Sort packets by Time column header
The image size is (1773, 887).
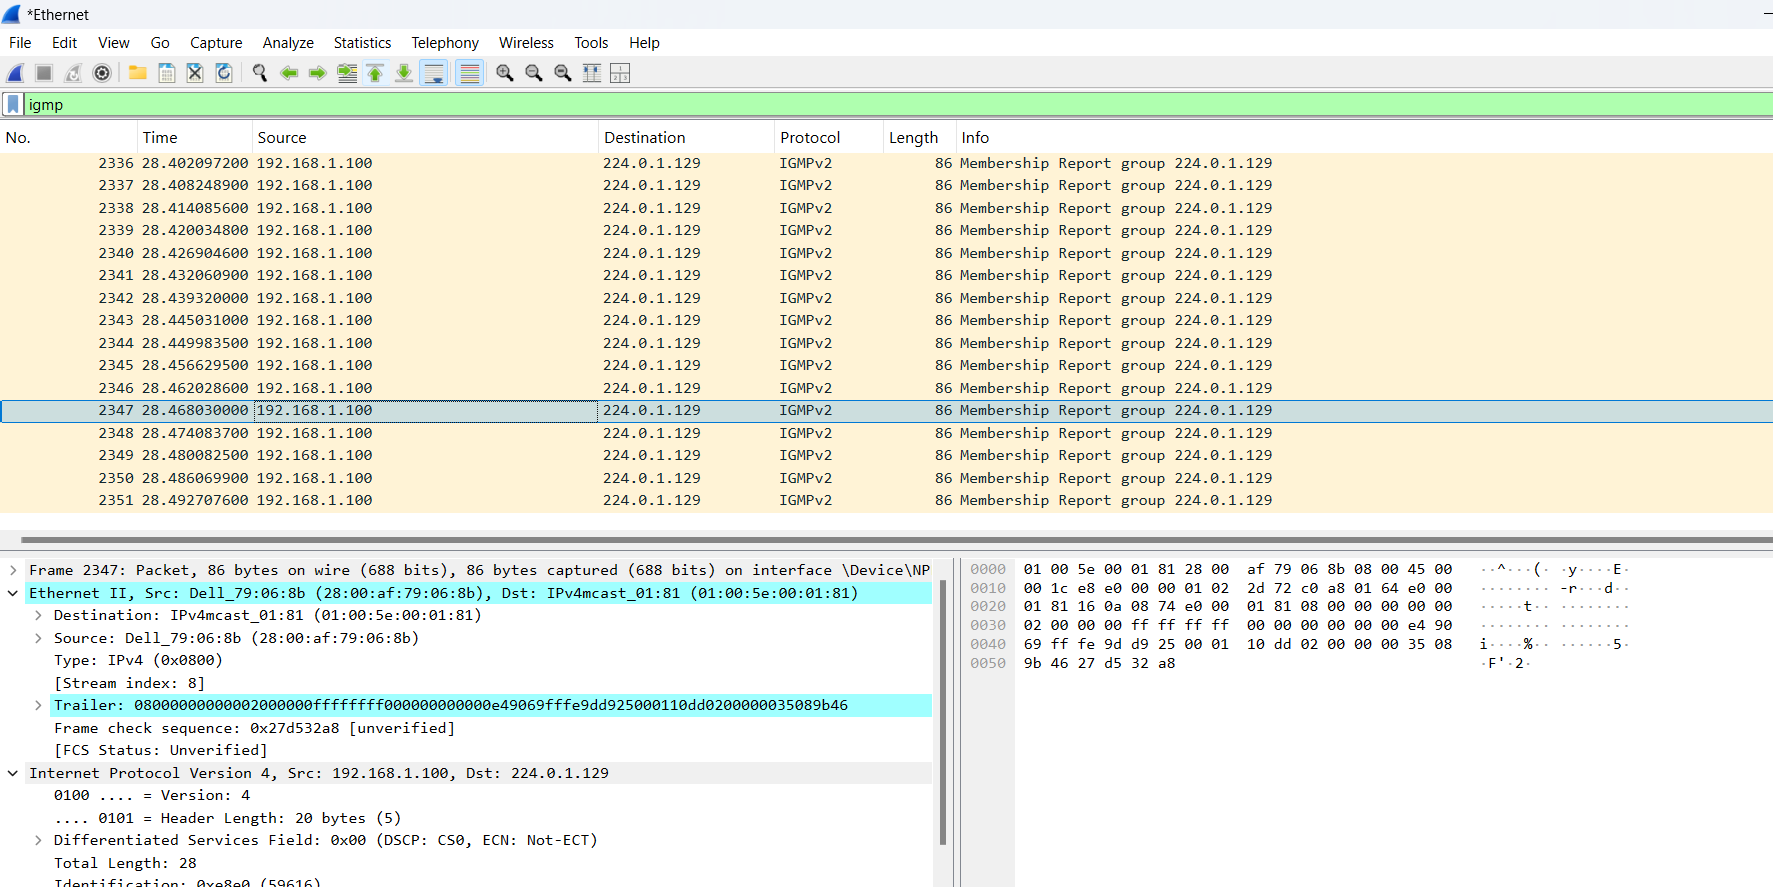click(x=195, y=138)
